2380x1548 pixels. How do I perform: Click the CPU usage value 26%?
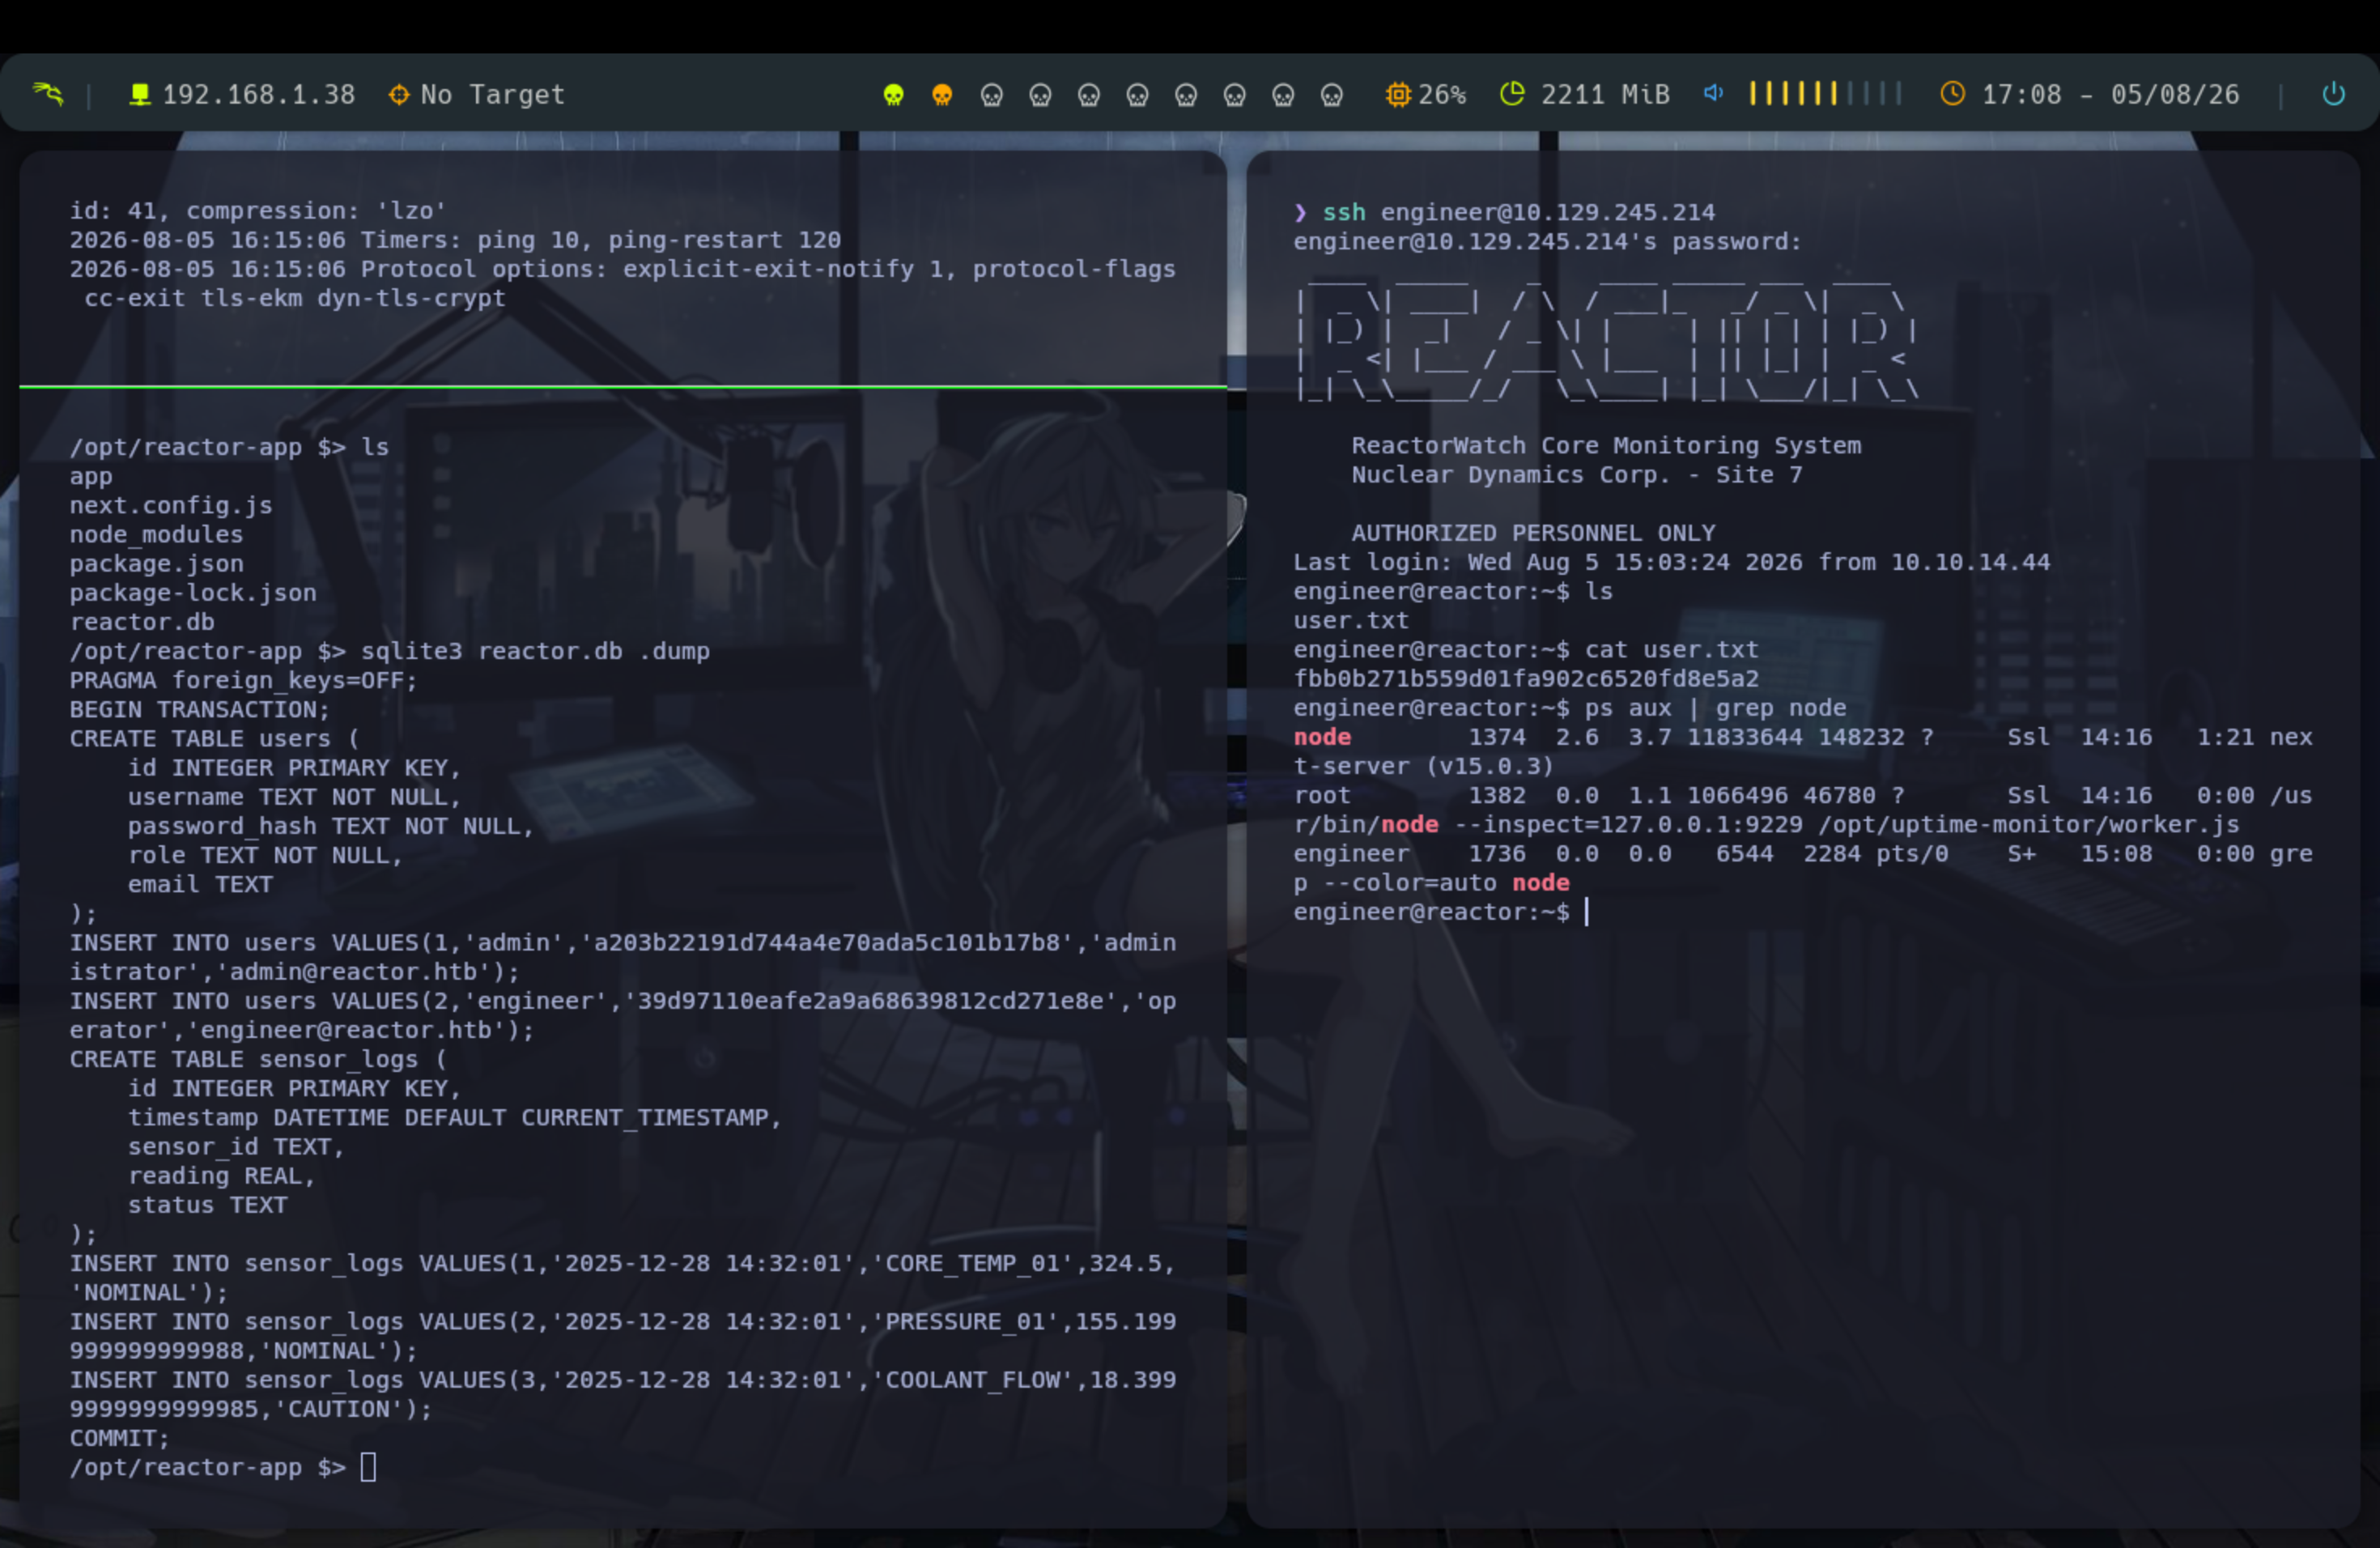pyautogui.click(x=1442, y=95)
